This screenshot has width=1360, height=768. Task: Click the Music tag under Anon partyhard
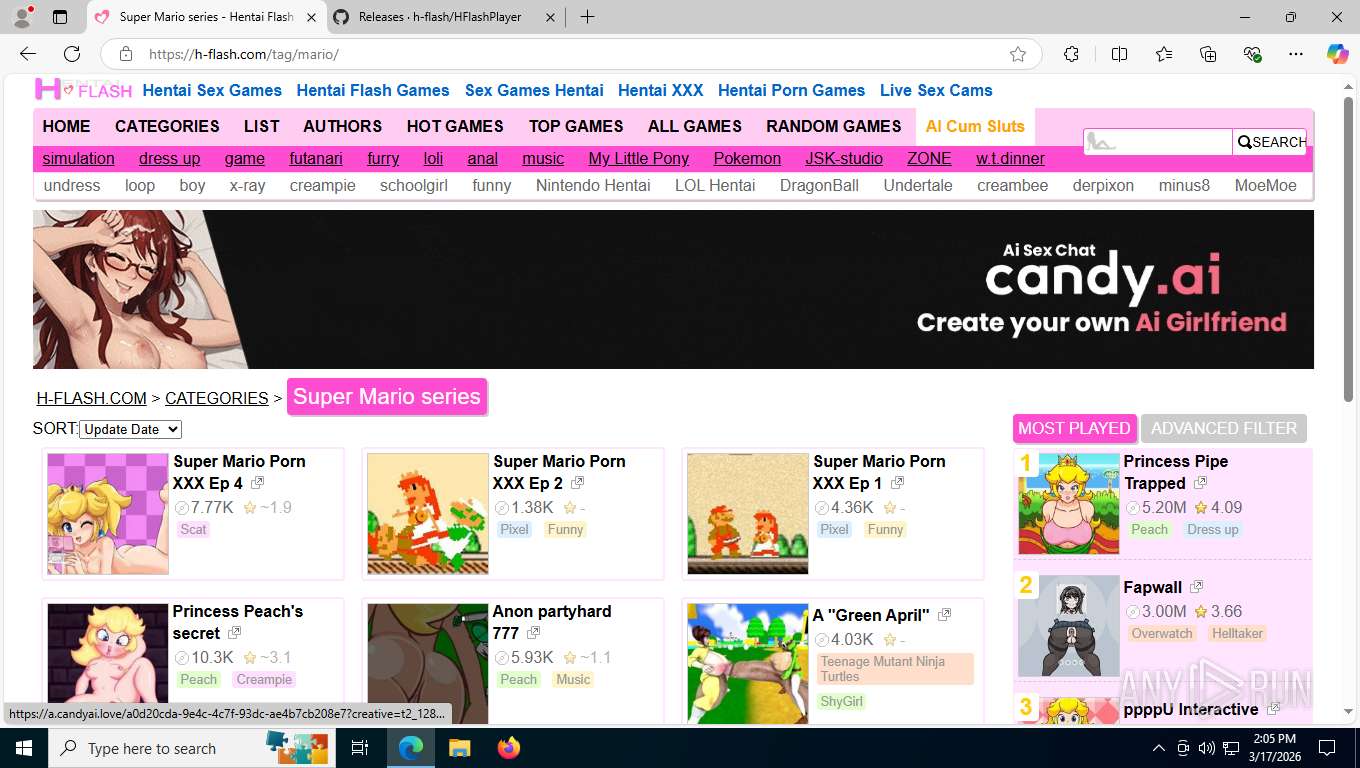573,679
